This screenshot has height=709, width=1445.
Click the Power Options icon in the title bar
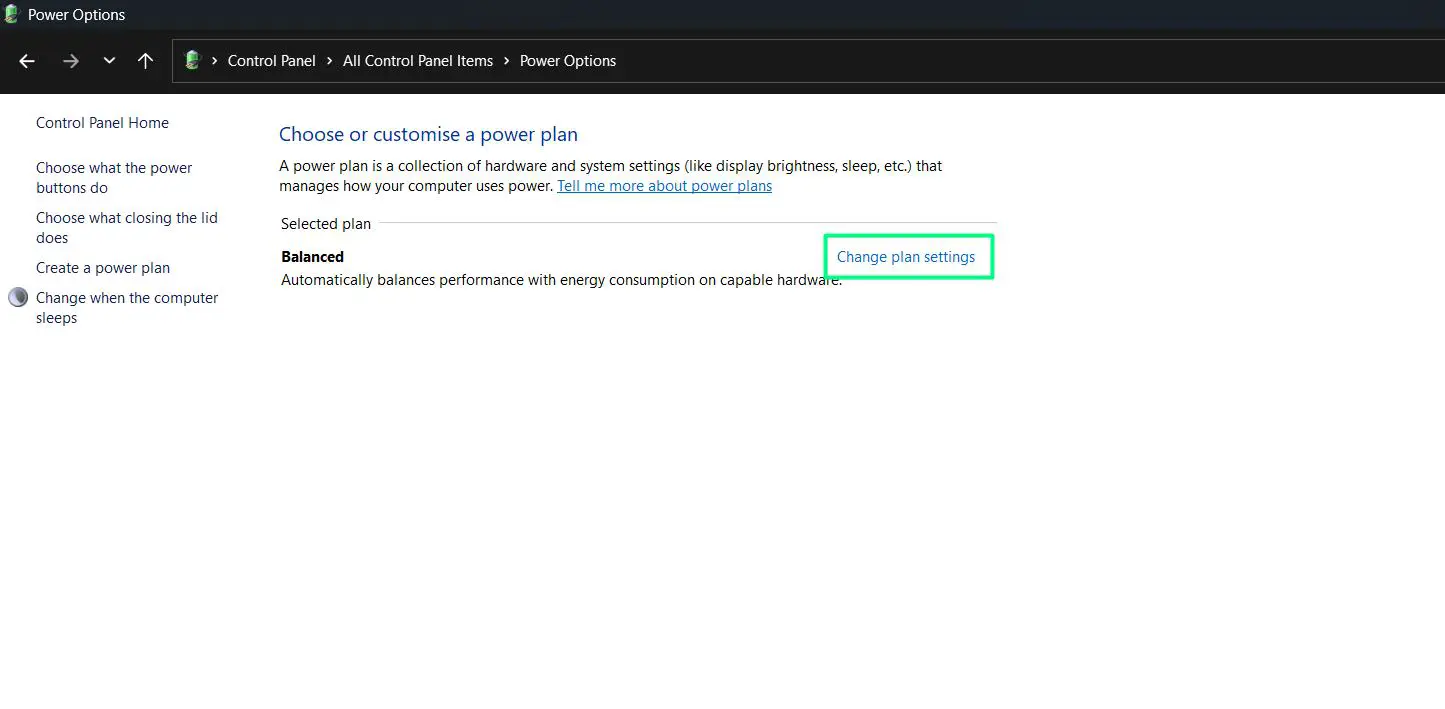click(x=11, y=14)
